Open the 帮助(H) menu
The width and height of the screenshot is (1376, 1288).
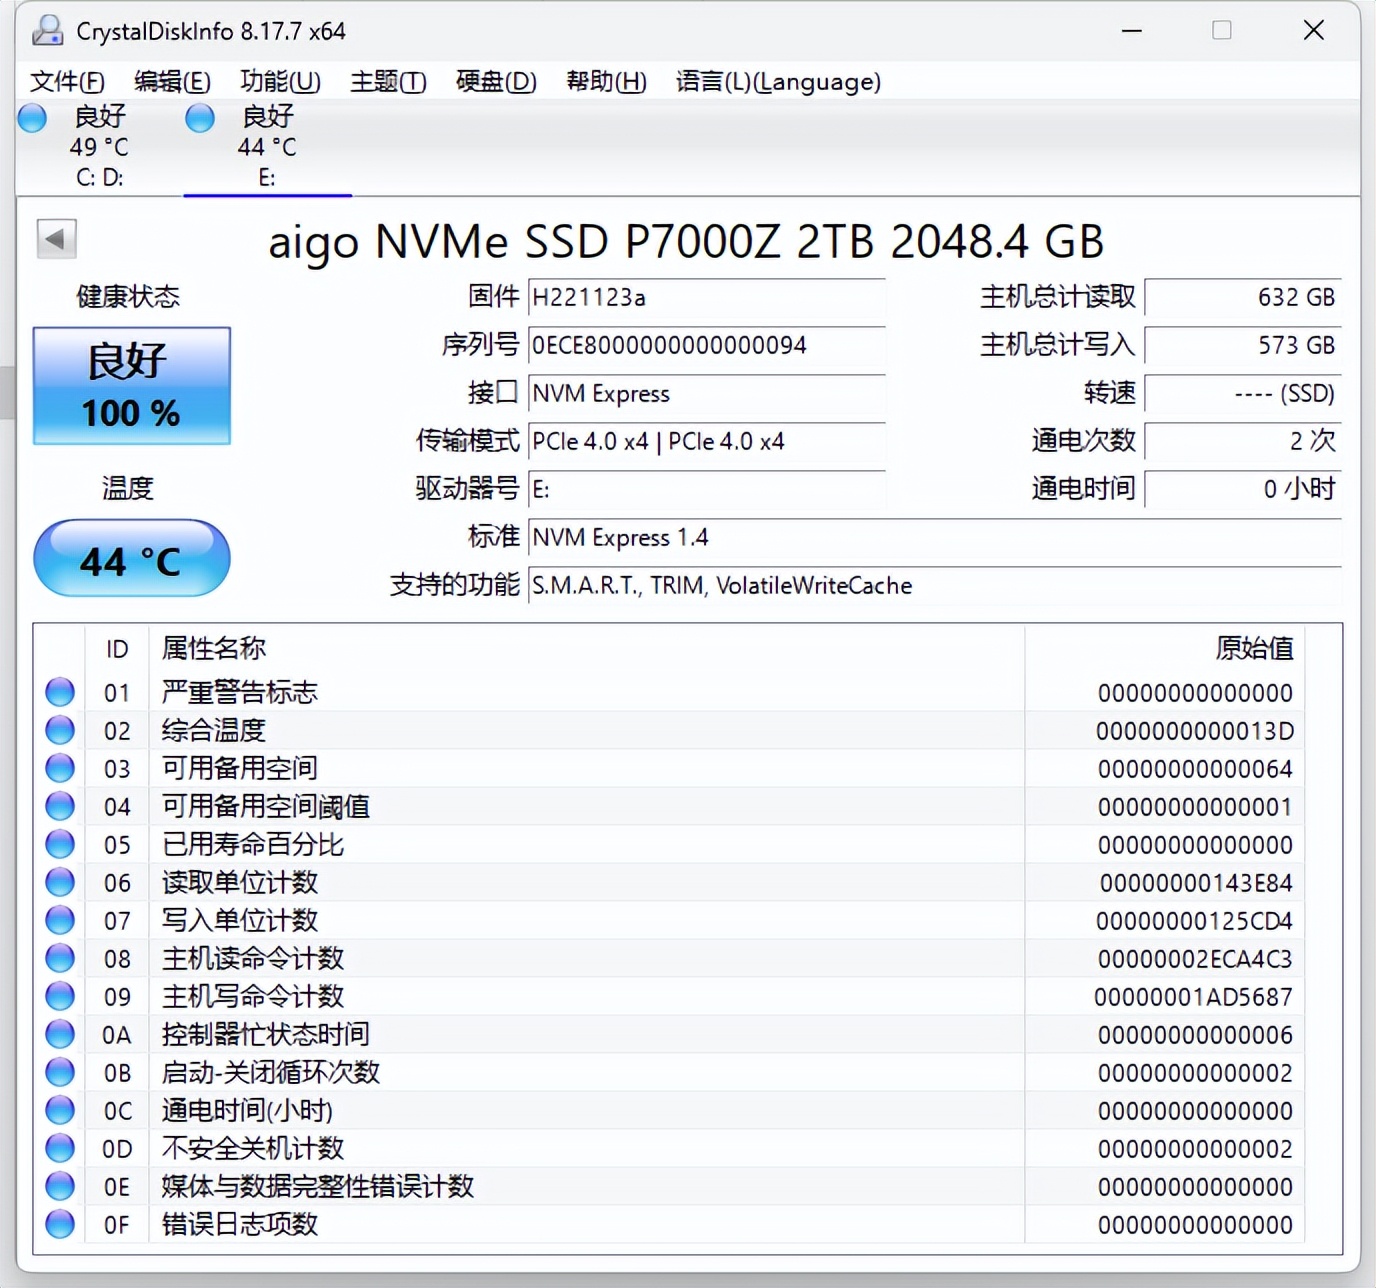click(605, 81)
